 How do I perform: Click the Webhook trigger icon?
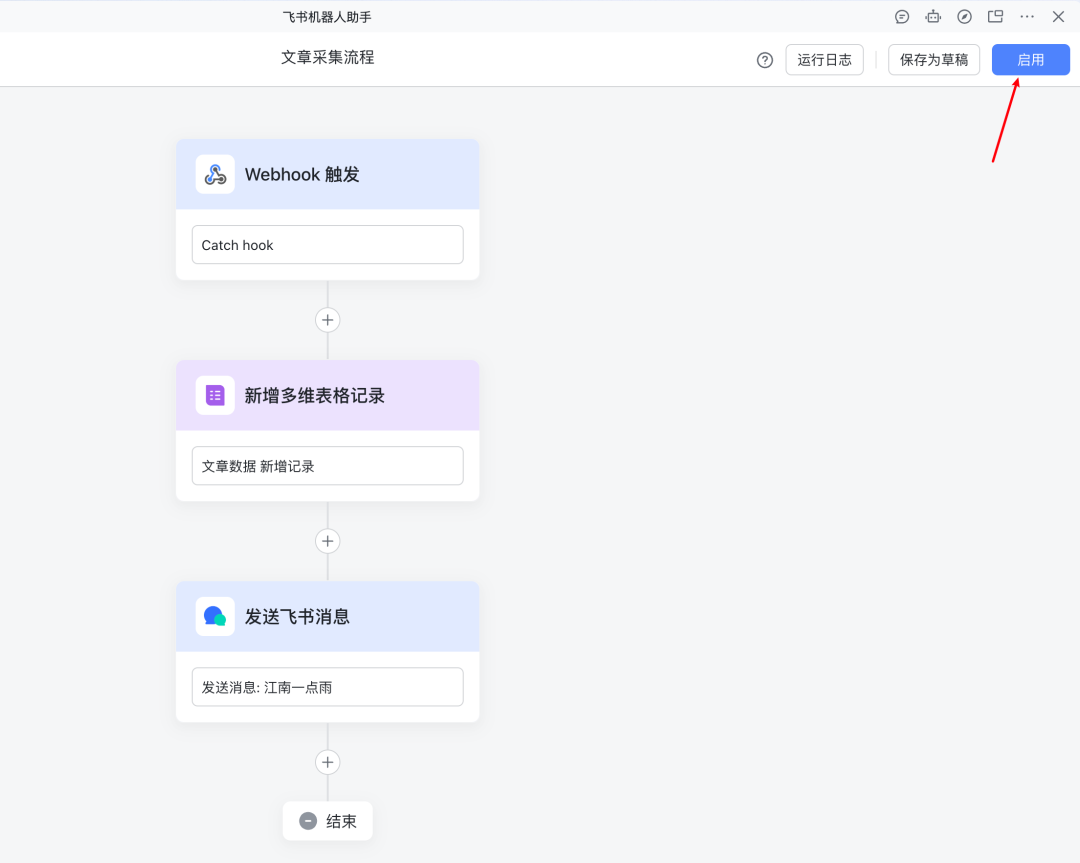point(215,174)
